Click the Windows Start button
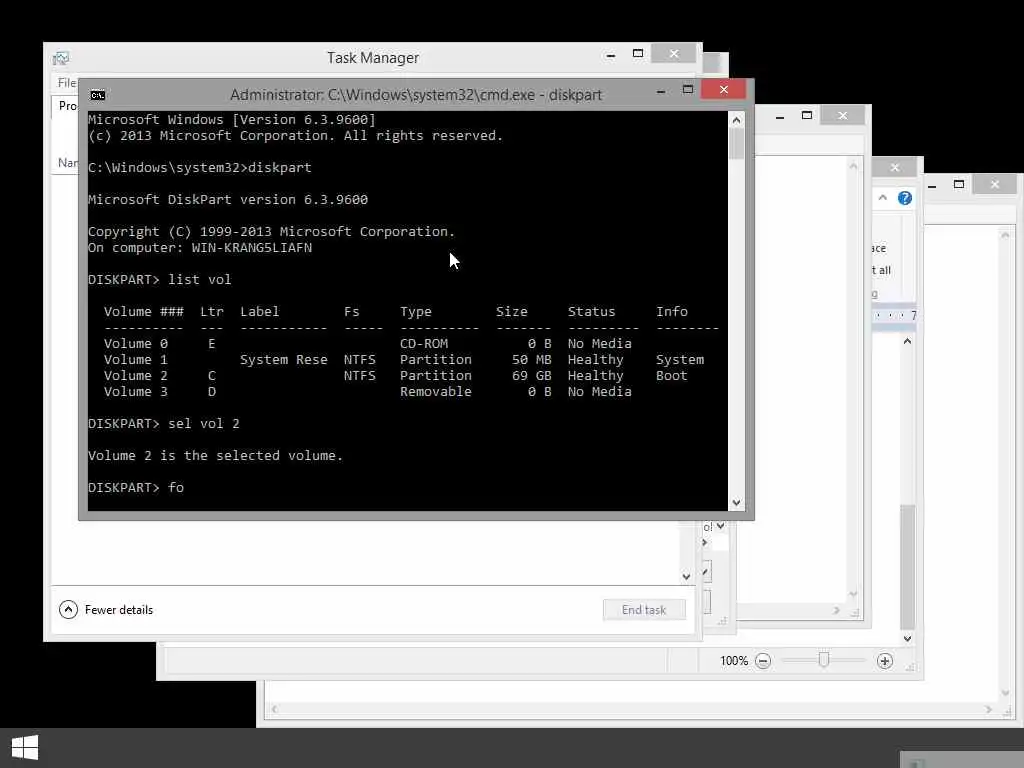This screenshot has width=1024, height=768. (25, 747)
